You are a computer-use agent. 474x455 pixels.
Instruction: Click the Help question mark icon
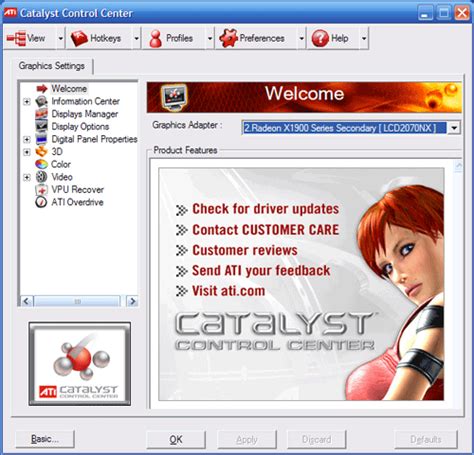pyautogui.click(x=320, y=38)
